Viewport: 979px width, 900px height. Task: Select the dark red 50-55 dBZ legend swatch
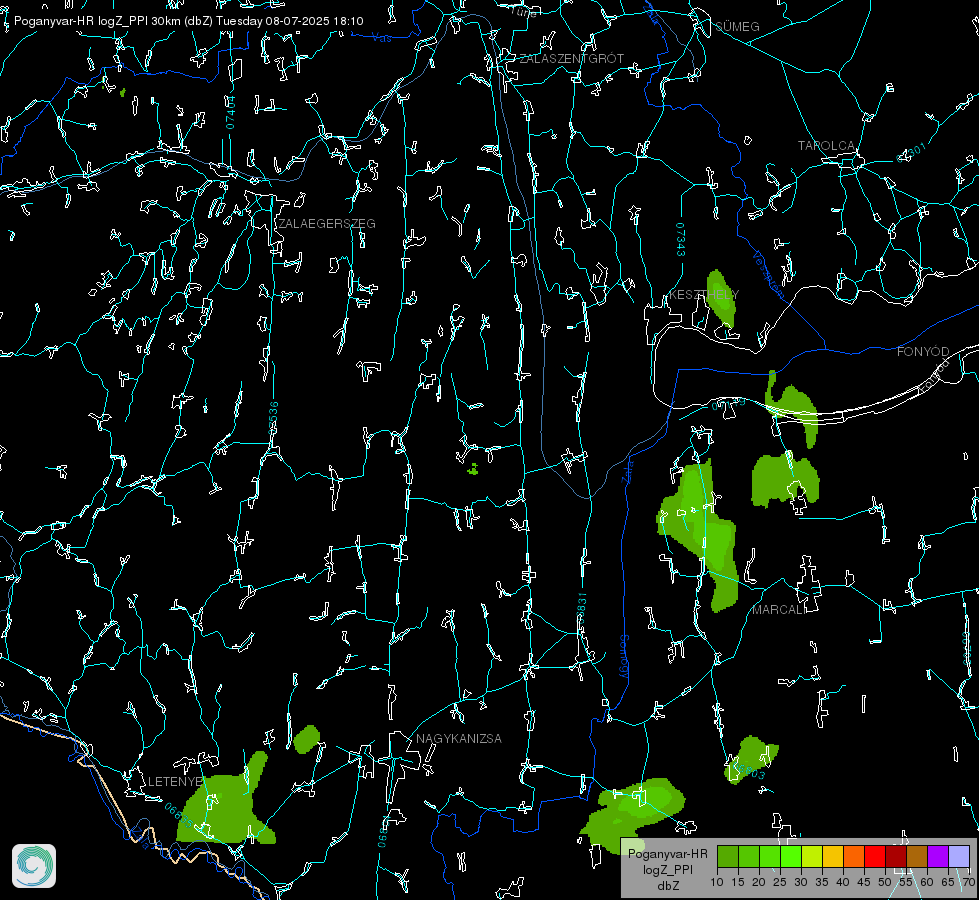point(896,856)
